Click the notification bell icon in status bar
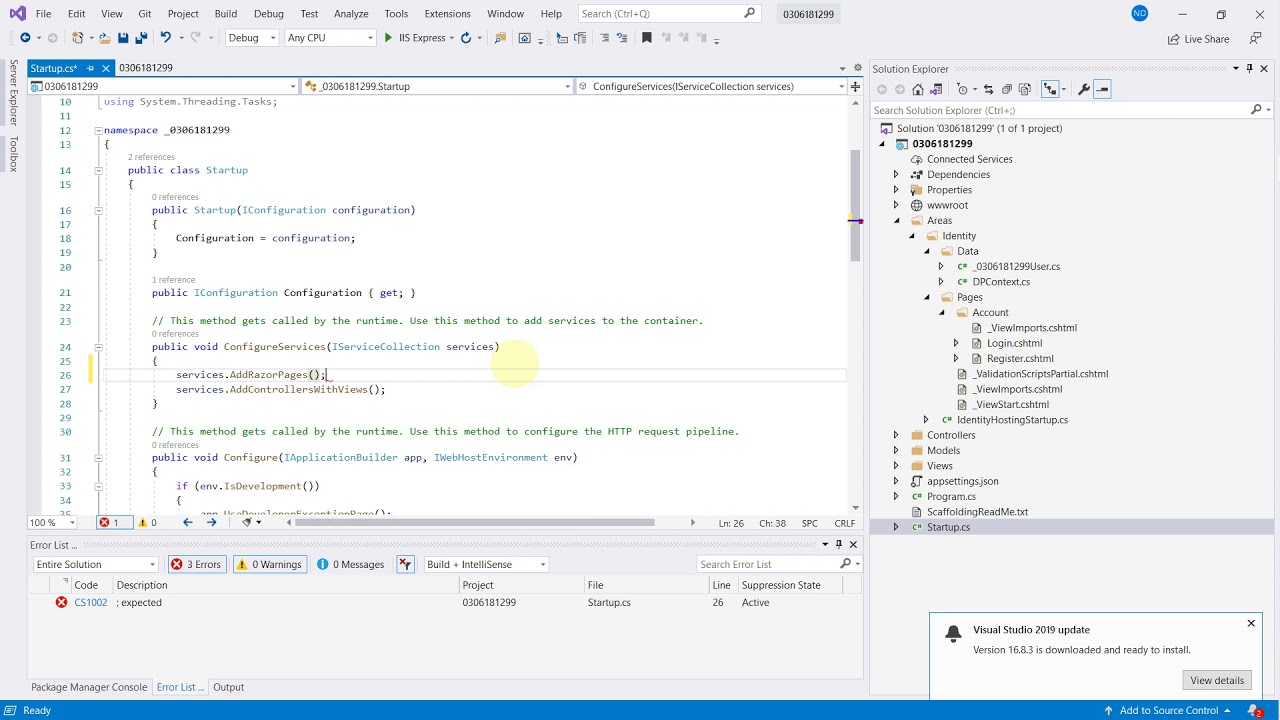1280x720 pixels. 1254,710
